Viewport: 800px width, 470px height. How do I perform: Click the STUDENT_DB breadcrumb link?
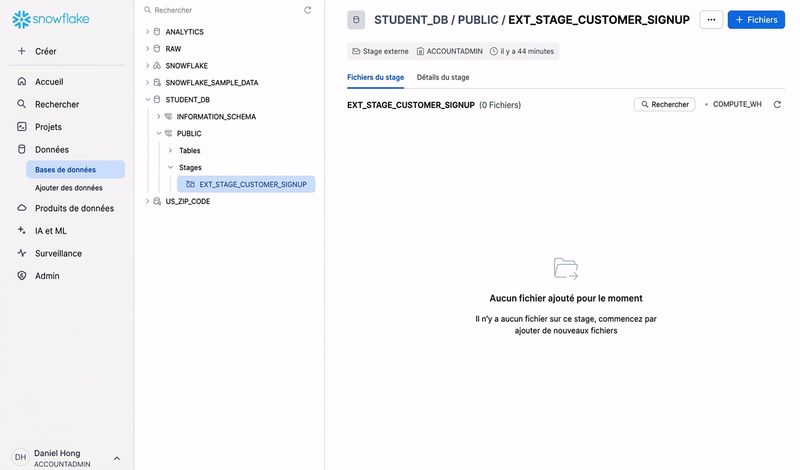[x=411, y=20]
